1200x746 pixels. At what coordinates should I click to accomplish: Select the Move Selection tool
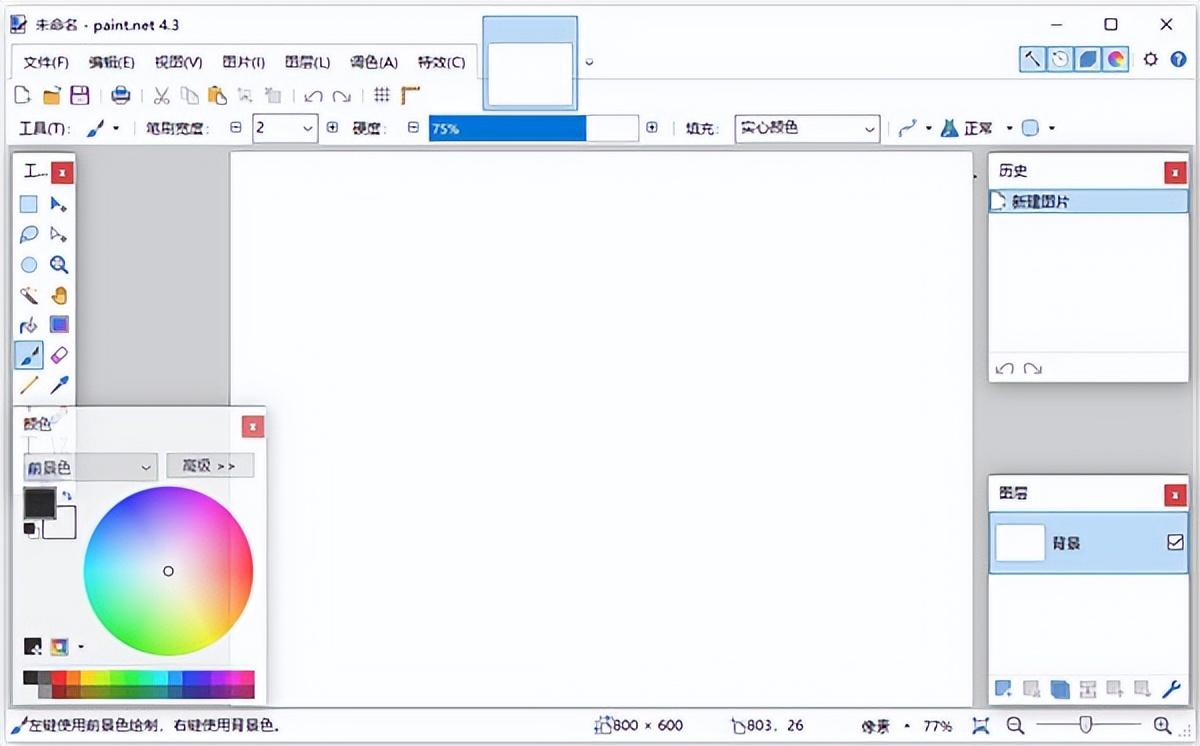(x=59, y=234)
